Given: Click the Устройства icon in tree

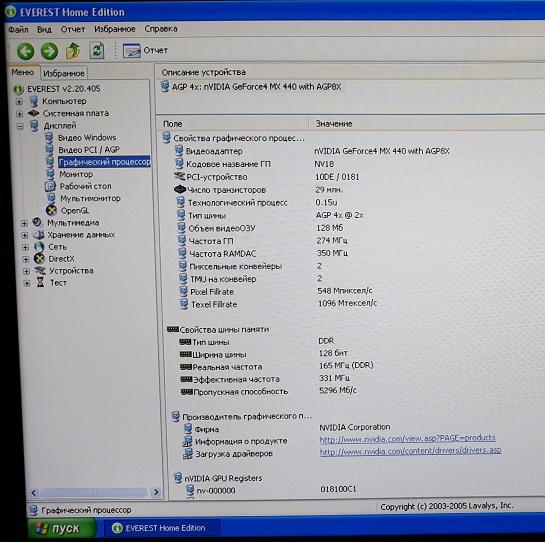Looking at the screenshot, I should (40, 270).
